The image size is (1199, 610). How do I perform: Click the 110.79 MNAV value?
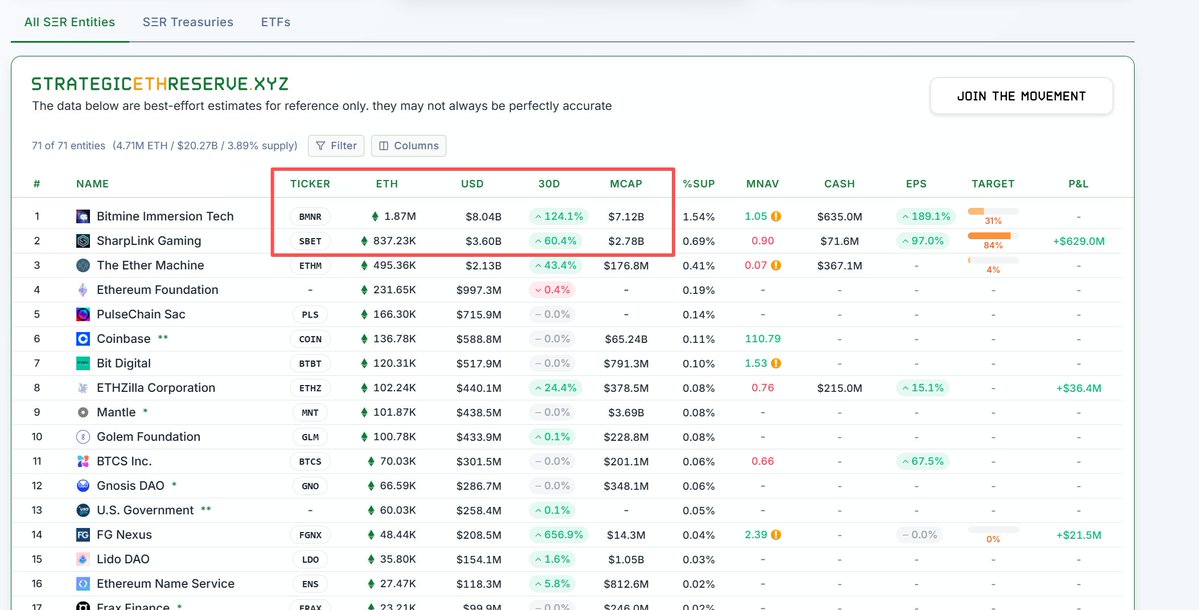point(762,339)
